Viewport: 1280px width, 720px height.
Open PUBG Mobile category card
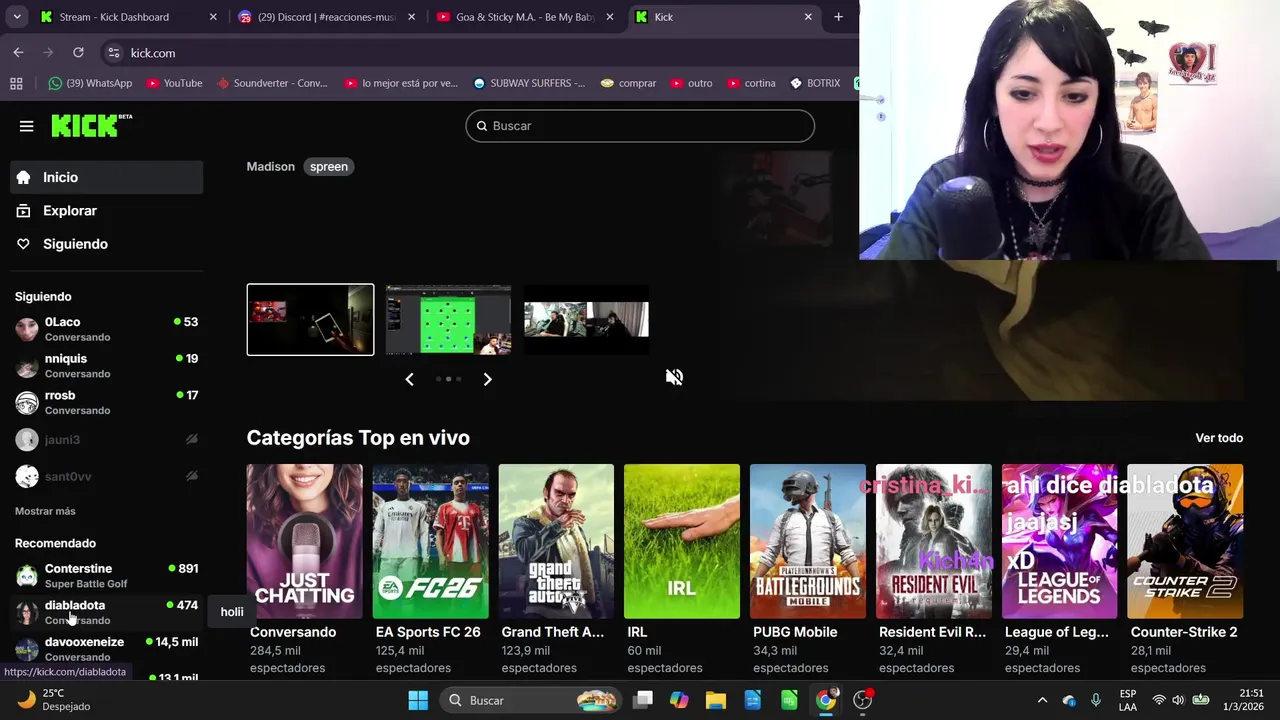click(808, 541)
